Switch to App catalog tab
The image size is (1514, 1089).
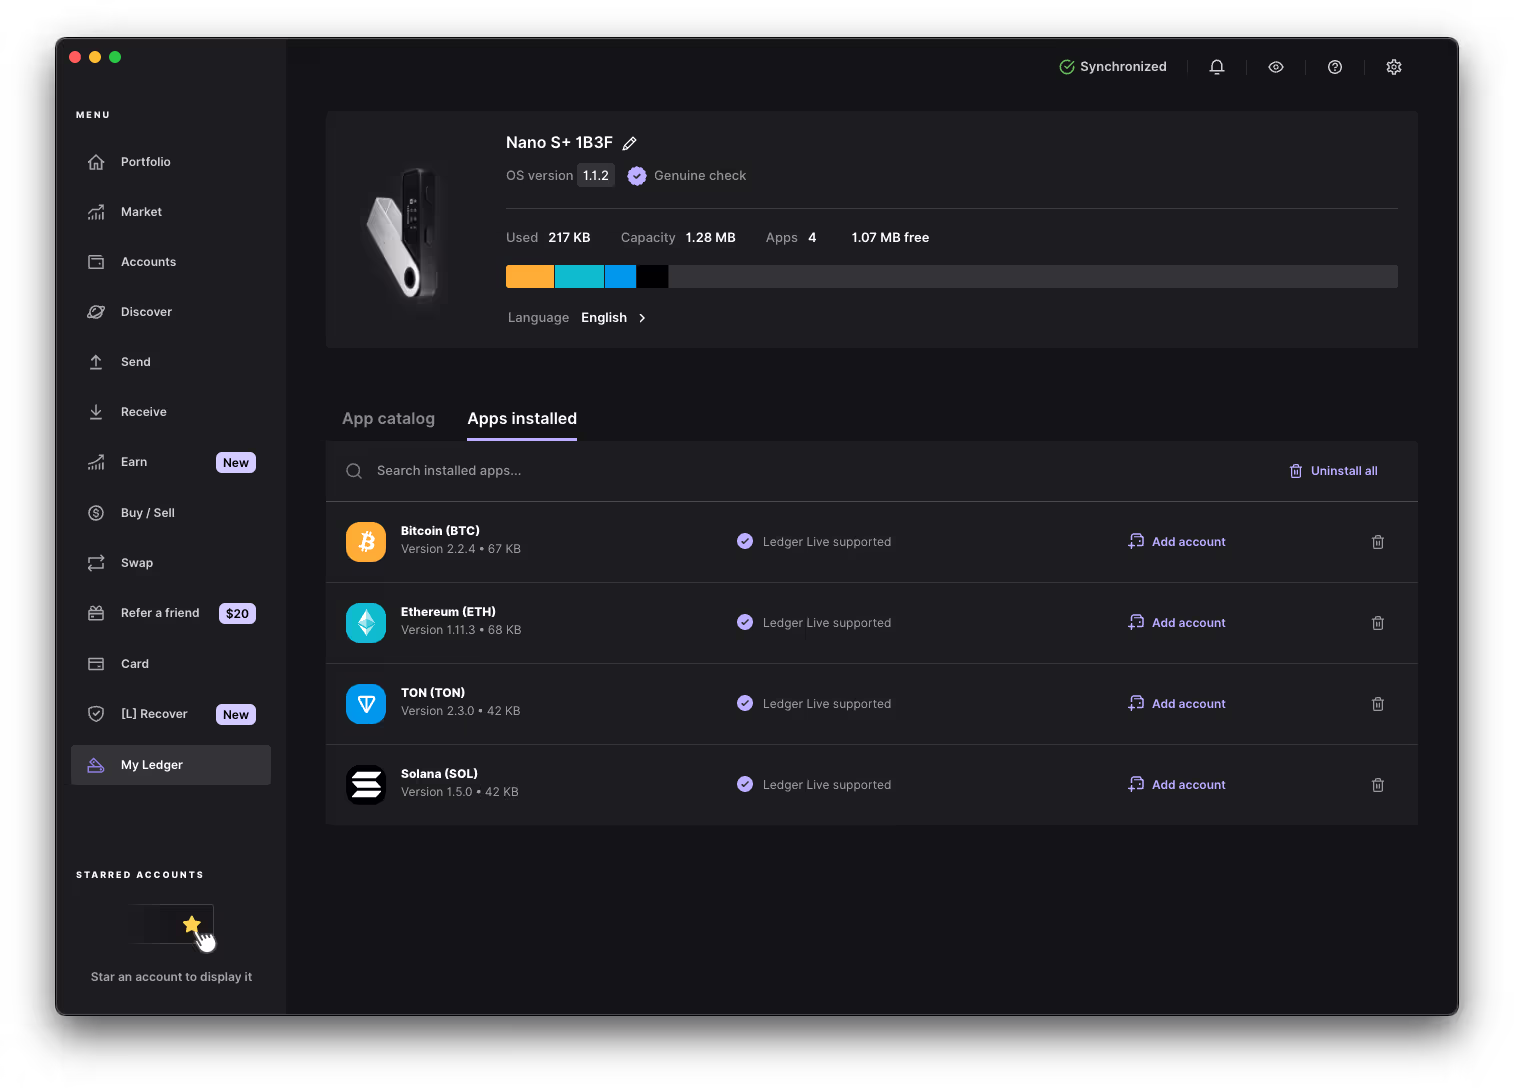pyautogui.click(x=388, y=419)
